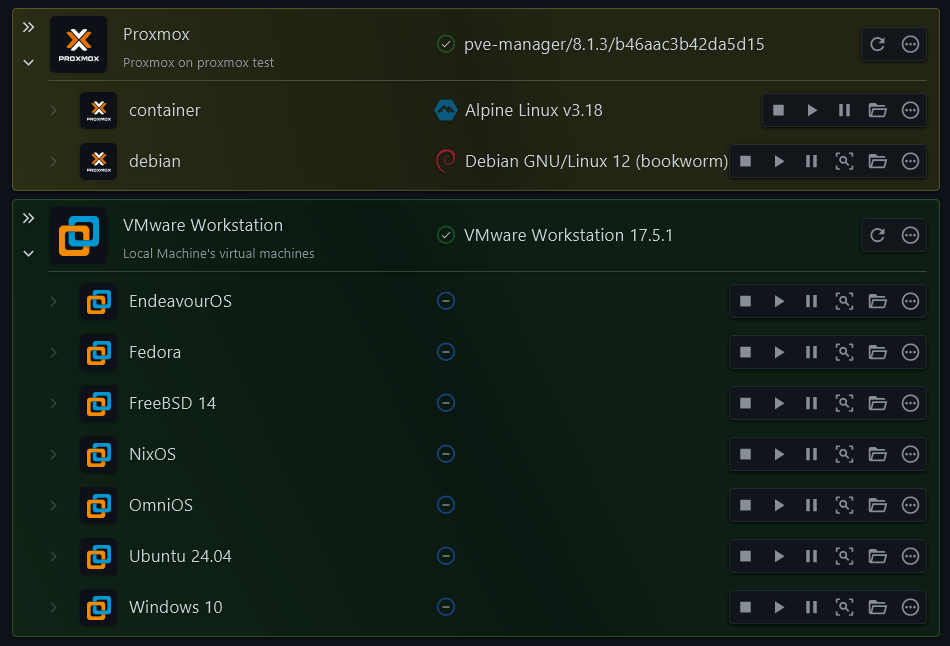Image resolution: width=950 pixels, height=646 pixels.
Task: Stop the NixOS virtual machine
Action: [746, 454]
